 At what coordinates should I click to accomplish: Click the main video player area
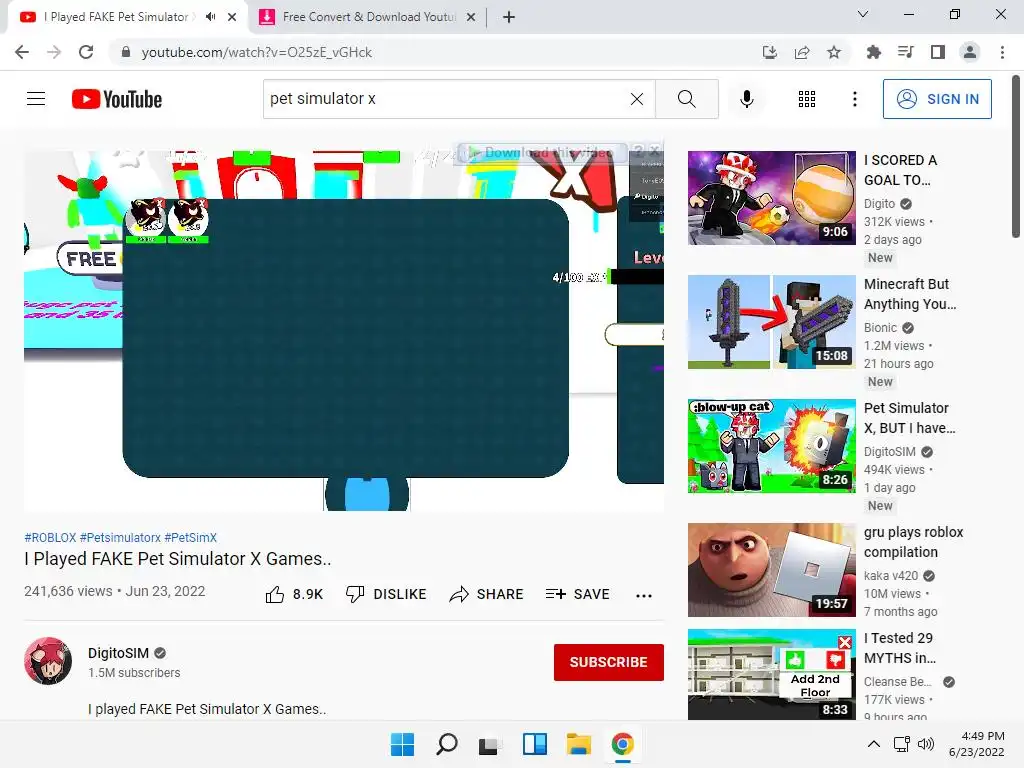[x=344, y=331]
